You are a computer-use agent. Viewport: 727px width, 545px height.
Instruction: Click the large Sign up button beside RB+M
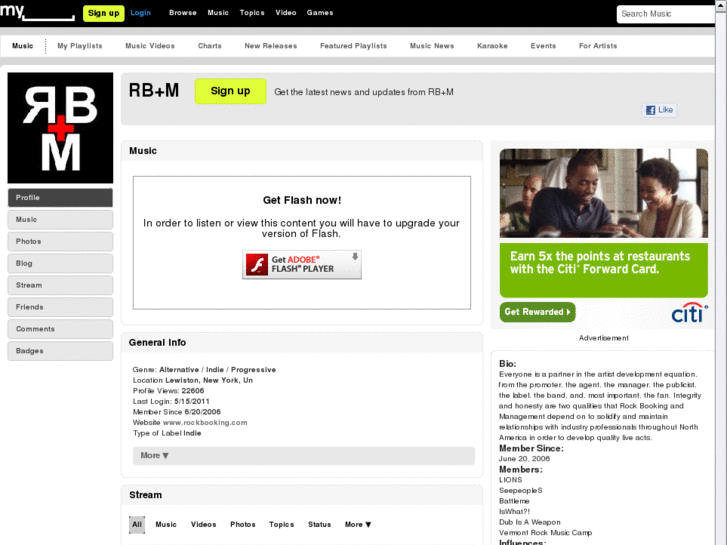(x=230, y=91)
